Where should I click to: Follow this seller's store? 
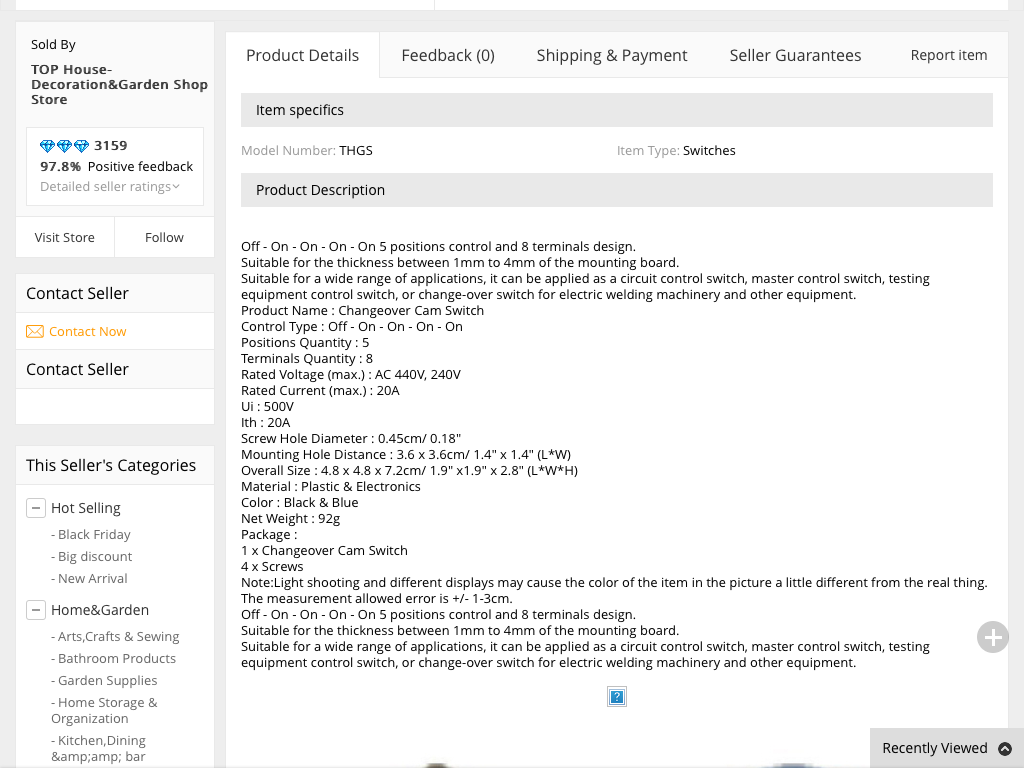[164, 237]
